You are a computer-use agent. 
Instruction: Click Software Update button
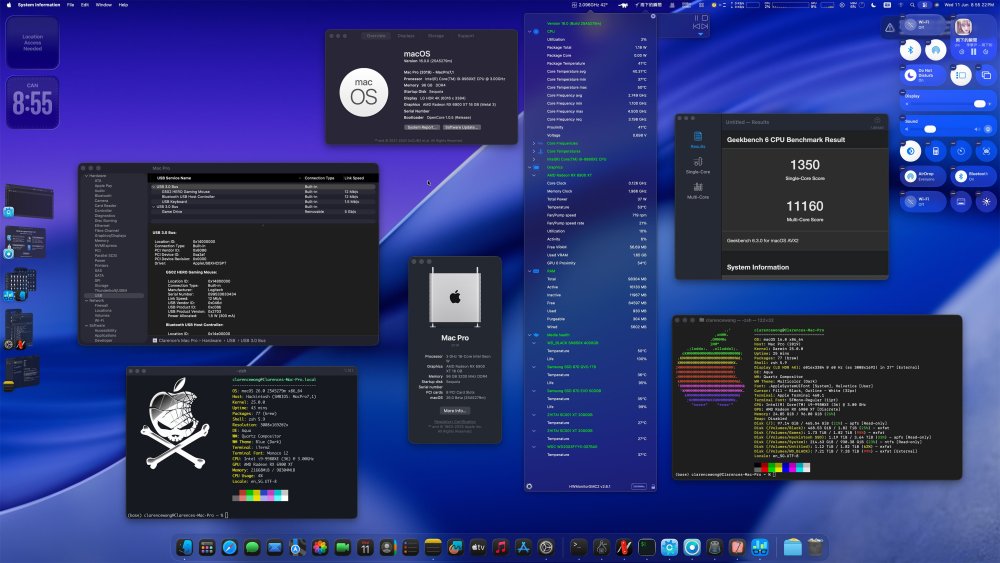coord(462,127)
